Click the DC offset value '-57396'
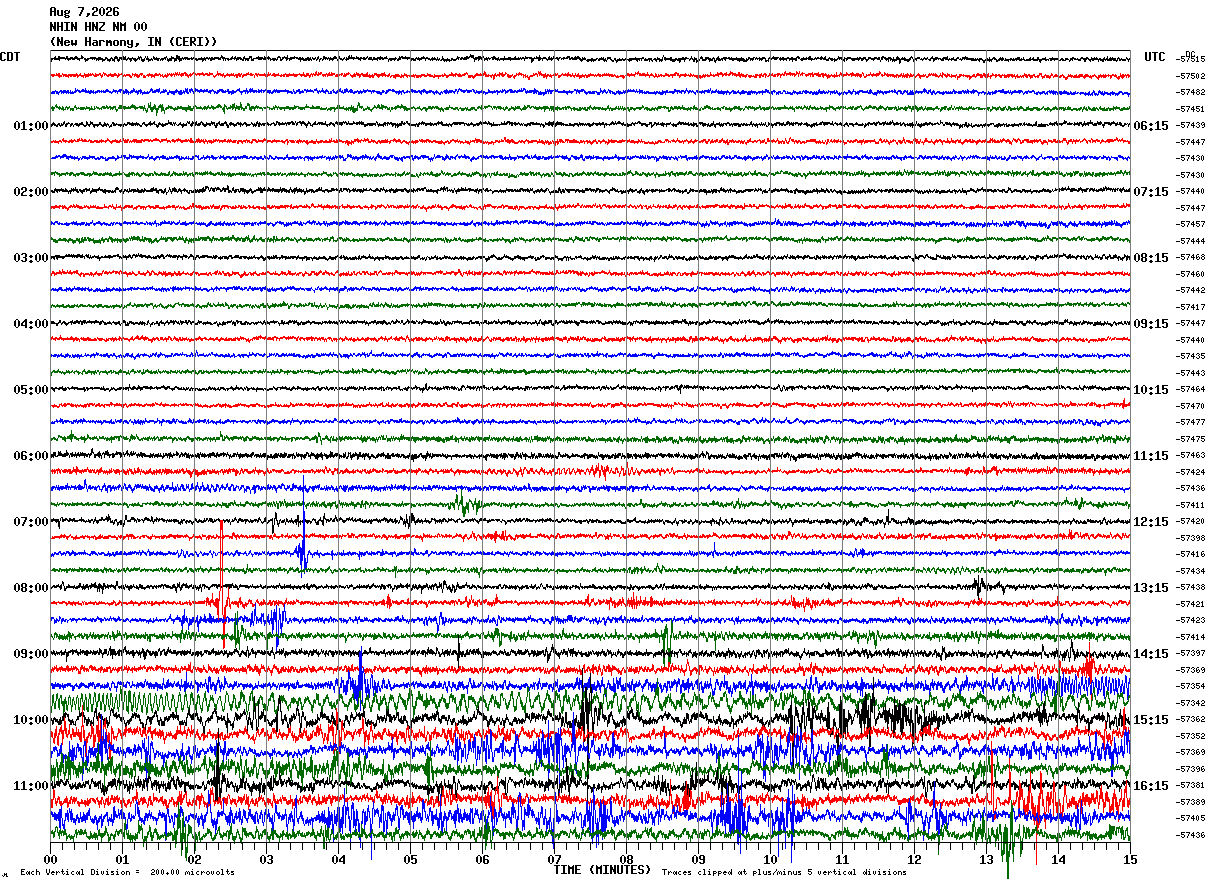Viewport: 1210px width, 886px height. coord(1191,769)
